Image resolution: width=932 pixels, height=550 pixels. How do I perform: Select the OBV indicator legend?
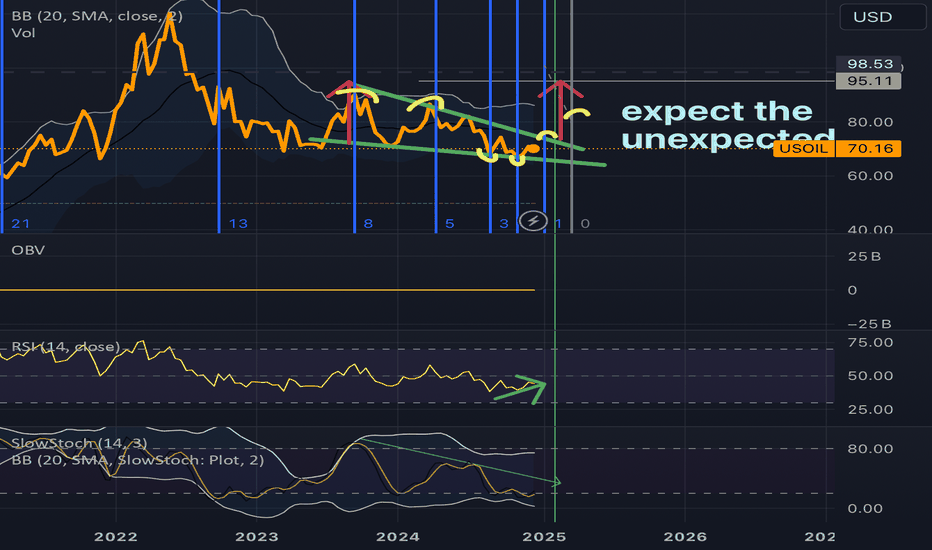tap(28, 250)
